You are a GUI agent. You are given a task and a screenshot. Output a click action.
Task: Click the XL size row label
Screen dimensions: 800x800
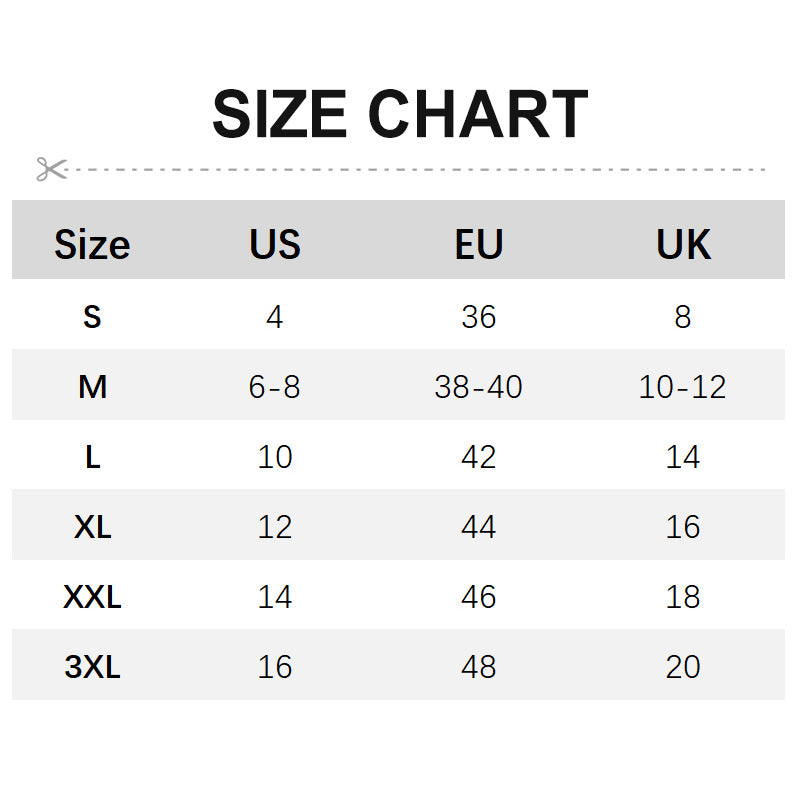point(92,527)
